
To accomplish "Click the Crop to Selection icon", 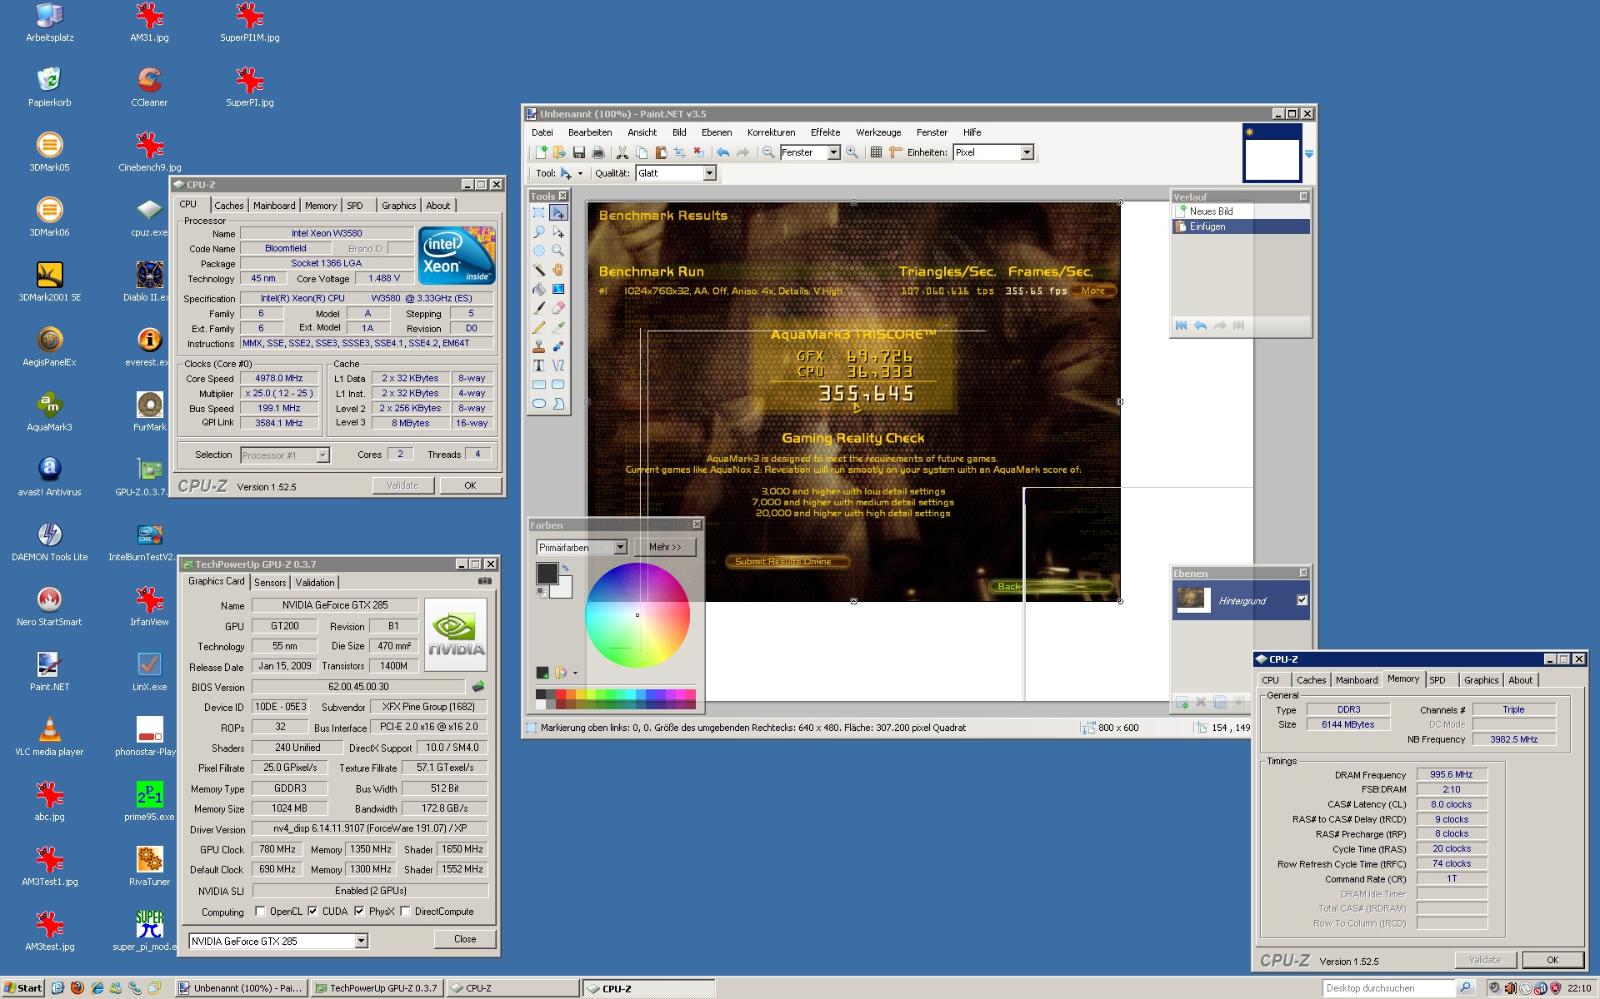I will (x=679, y=152).
